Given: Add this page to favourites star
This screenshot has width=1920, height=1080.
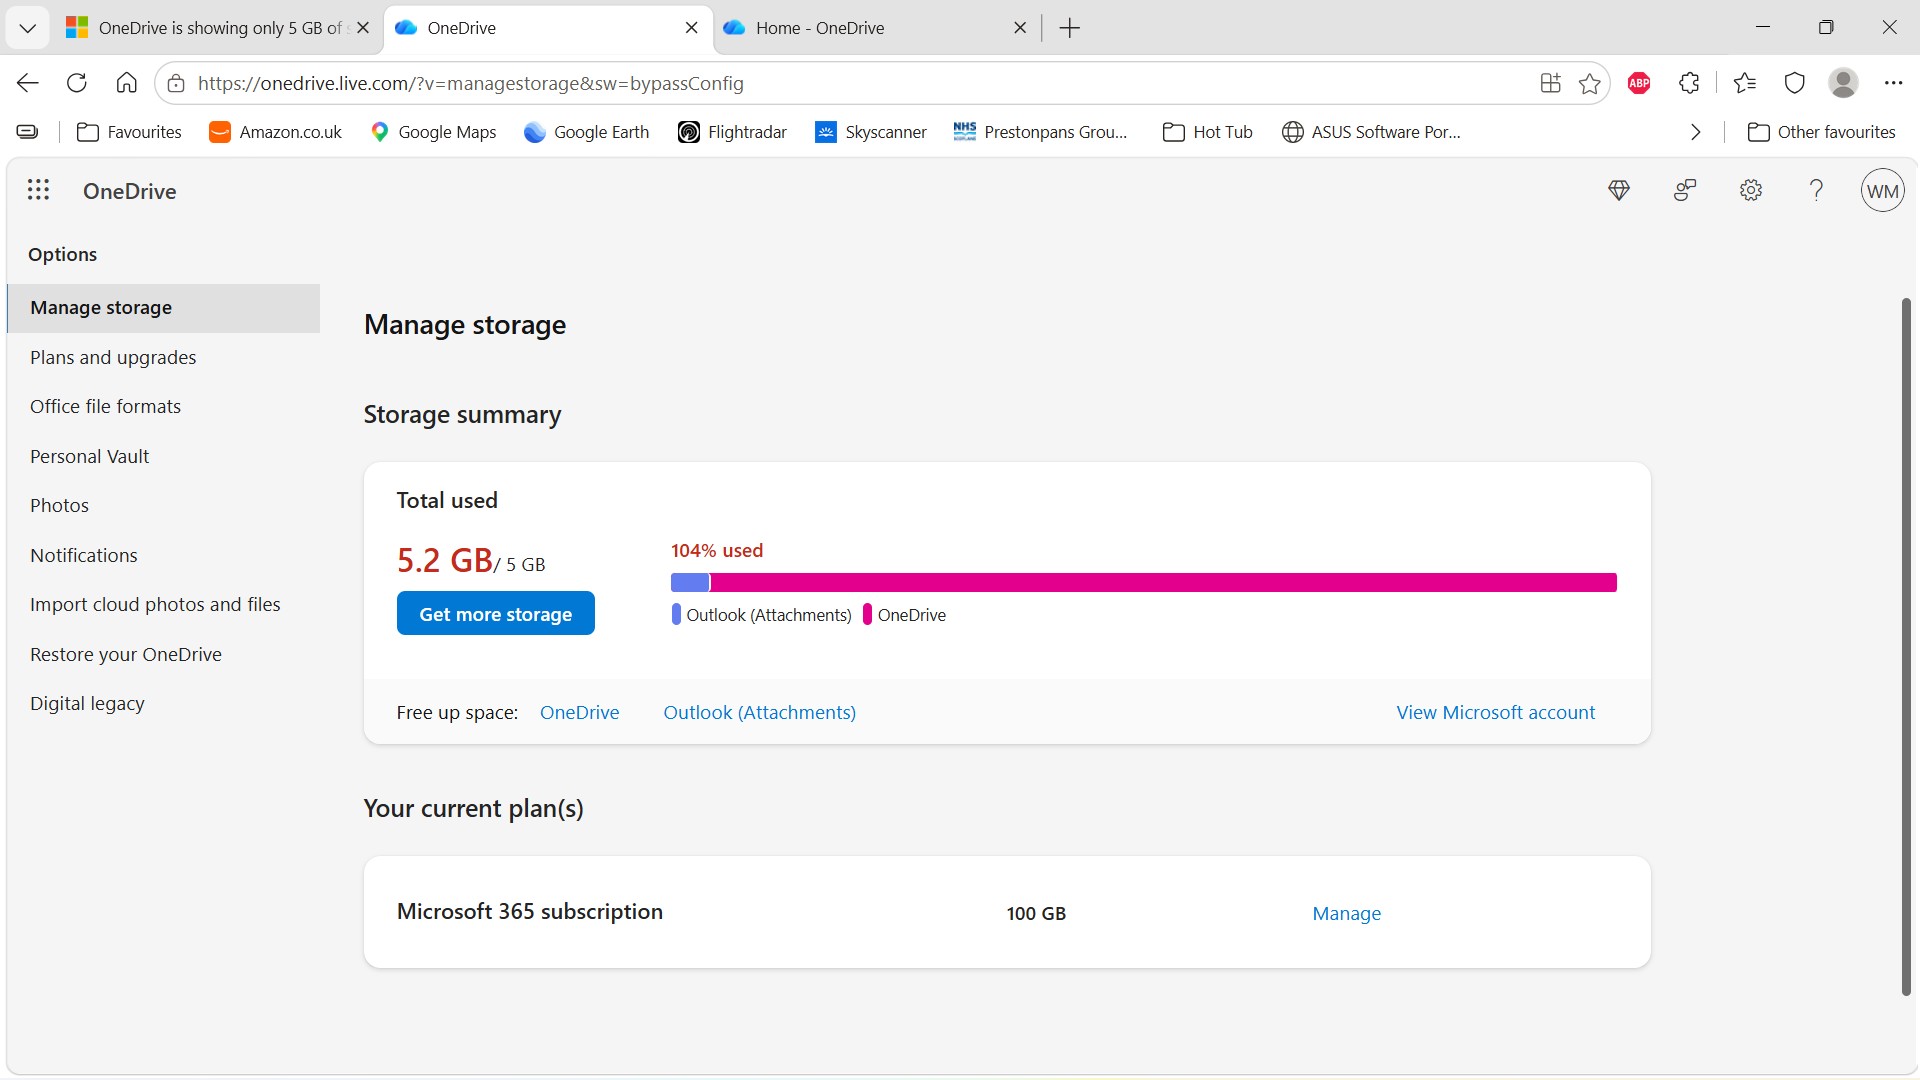Looking at the screenshot, I should (x=1590, y=83).
